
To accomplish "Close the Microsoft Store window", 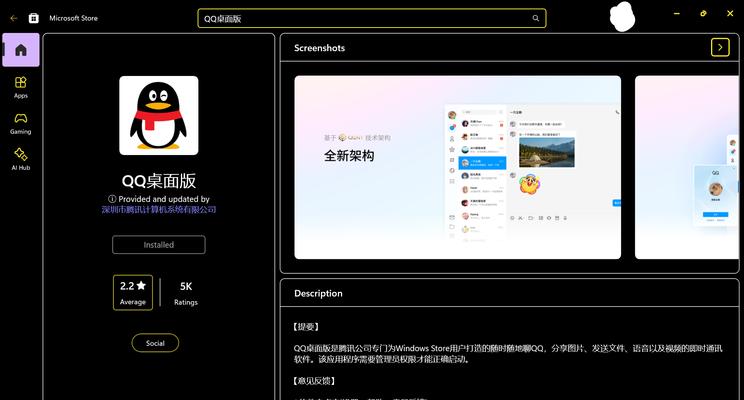I will (730, 14).
